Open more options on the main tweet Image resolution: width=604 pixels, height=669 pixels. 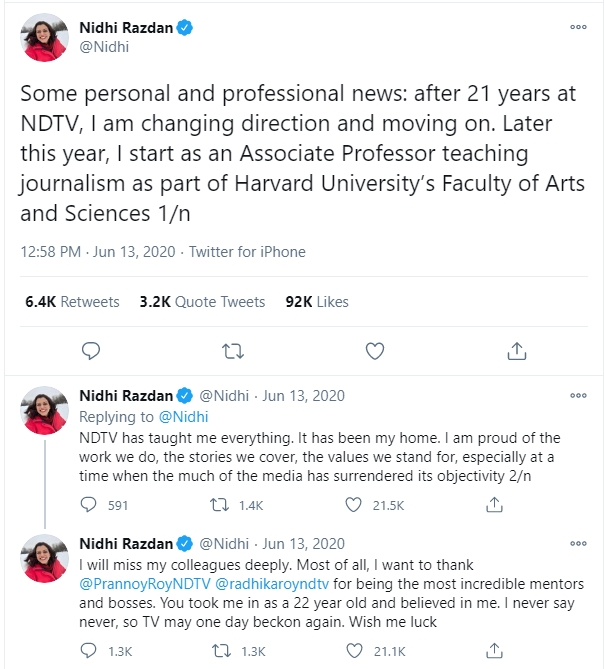coord(578,27)
